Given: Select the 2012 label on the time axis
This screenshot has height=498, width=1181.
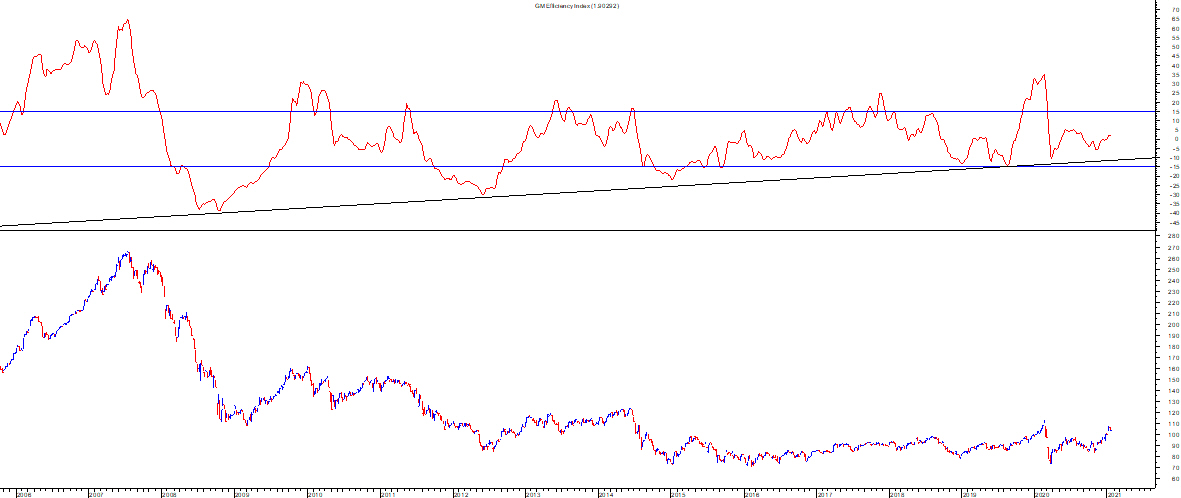Looking at the screenshot, I should coord(460,494).
